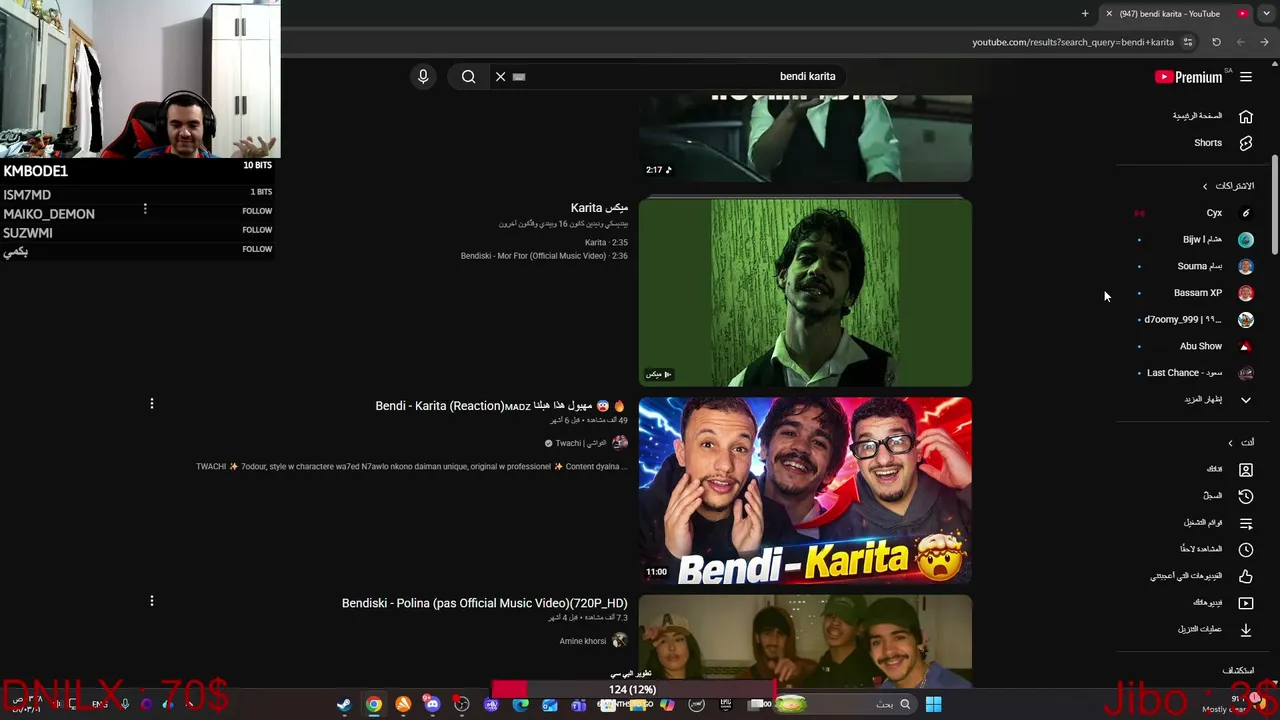Open options menu for Bendiski - Polina video

point(152,601)
